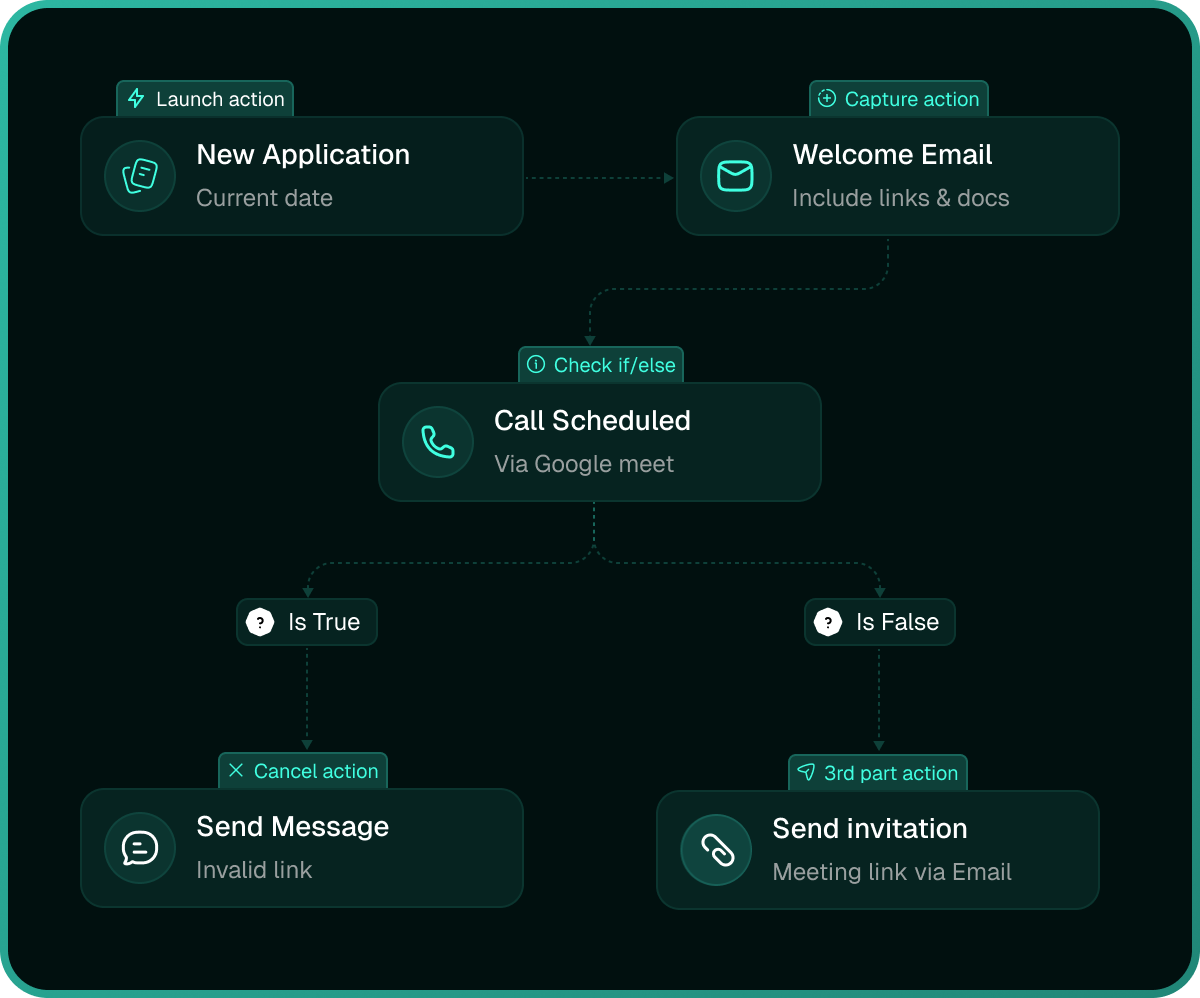Image resolution: width=1200 pixels, height=998 pixels.
Task: Select the Welcome Email node title
Action: pyautogui.click(x=893, y=154)
